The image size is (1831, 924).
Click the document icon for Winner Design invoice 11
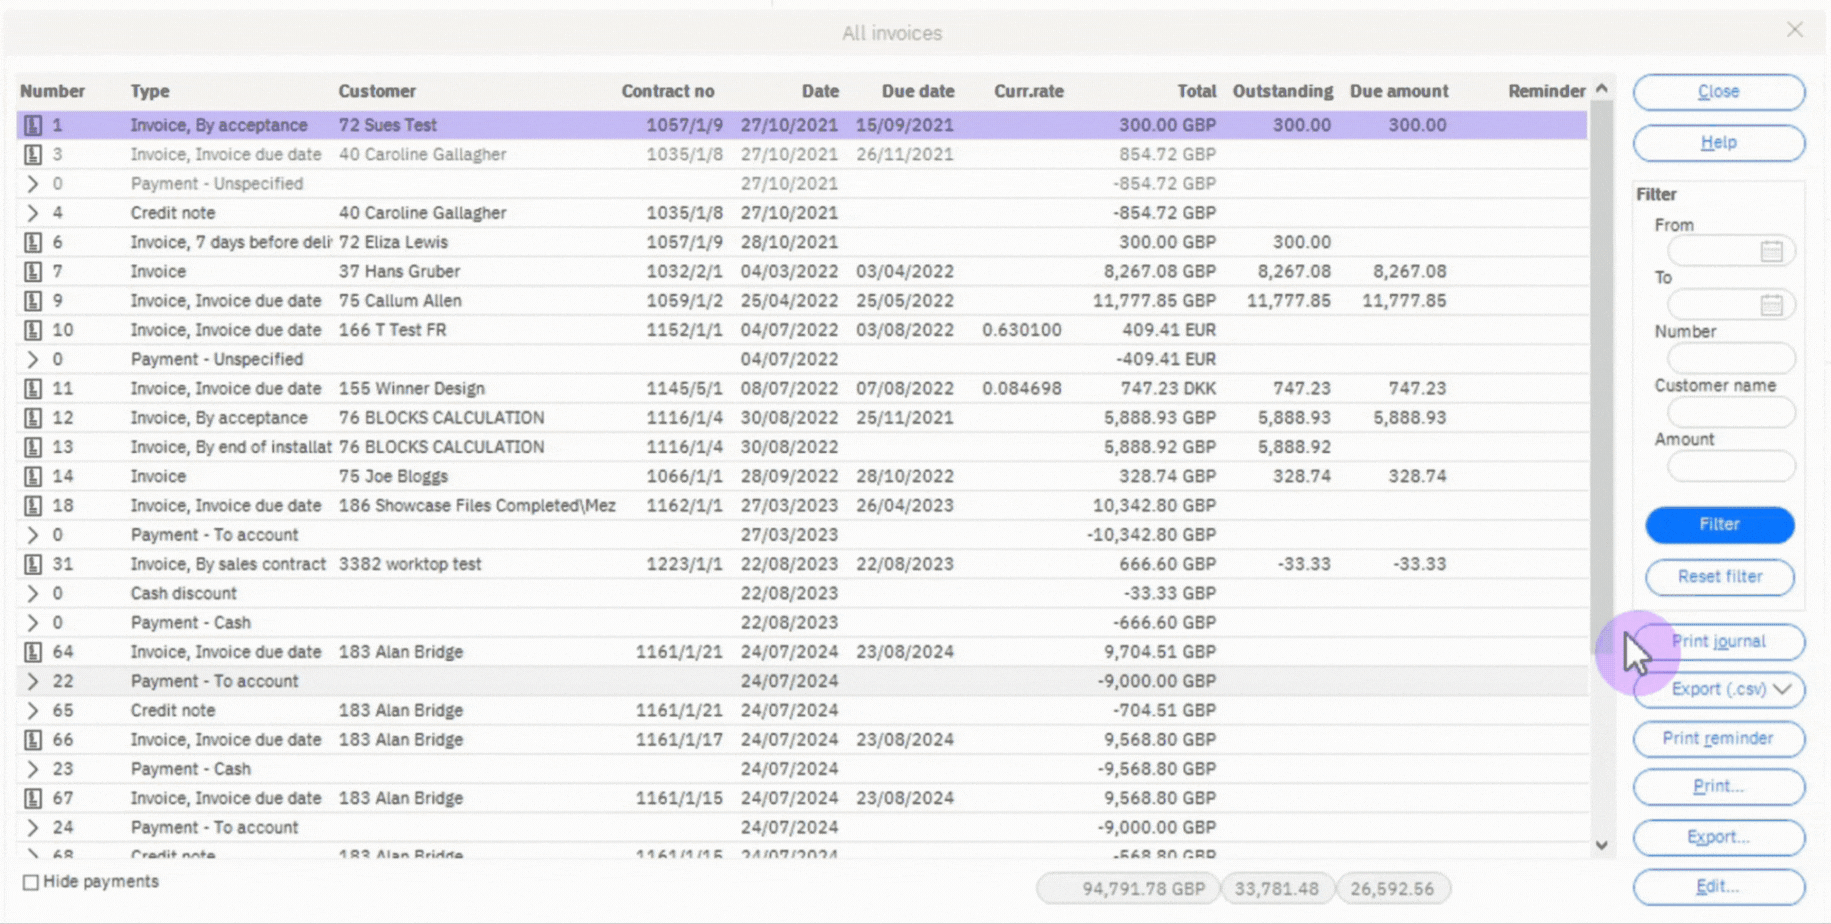tap(31, 388)
